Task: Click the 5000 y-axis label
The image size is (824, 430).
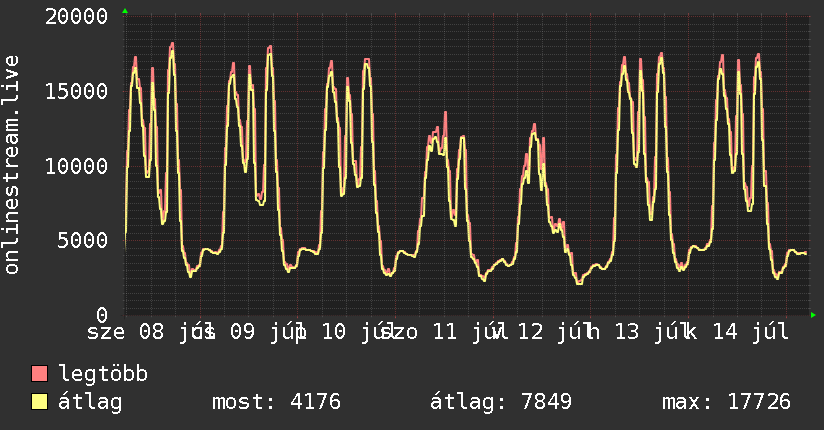Action: (x=83, y=241)
